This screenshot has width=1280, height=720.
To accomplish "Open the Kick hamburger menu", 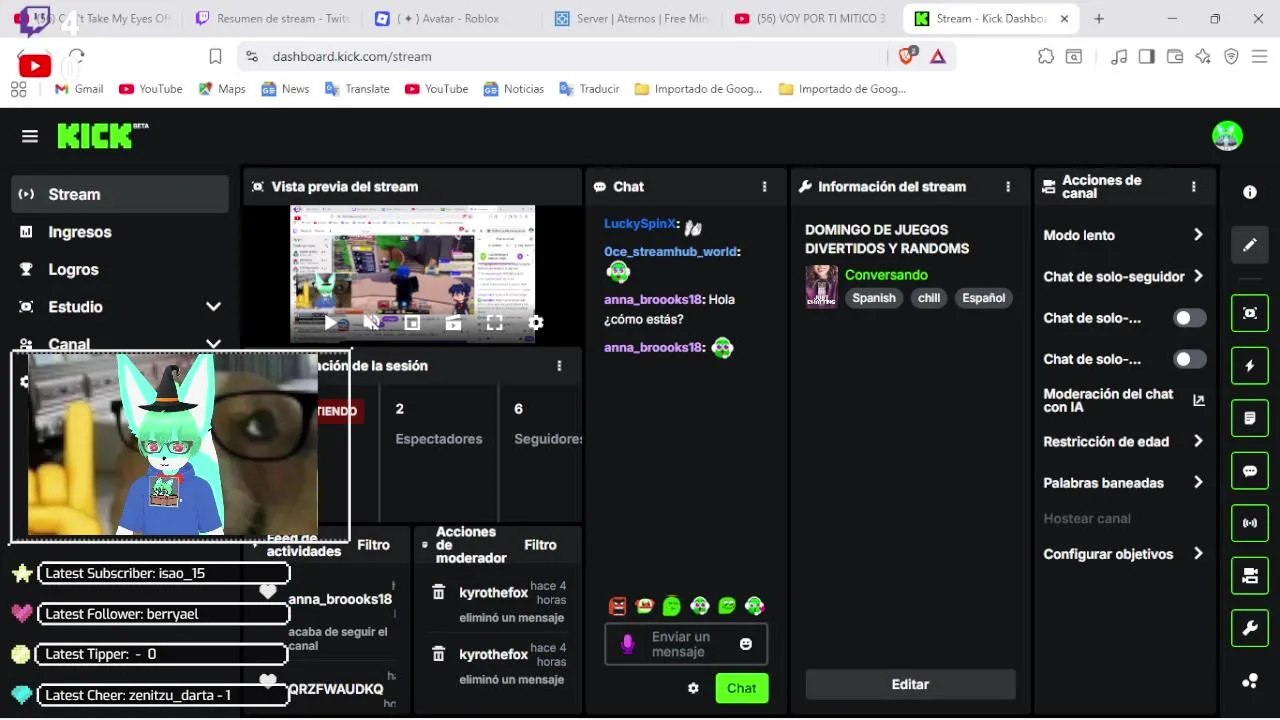I will tap(30, 136).
